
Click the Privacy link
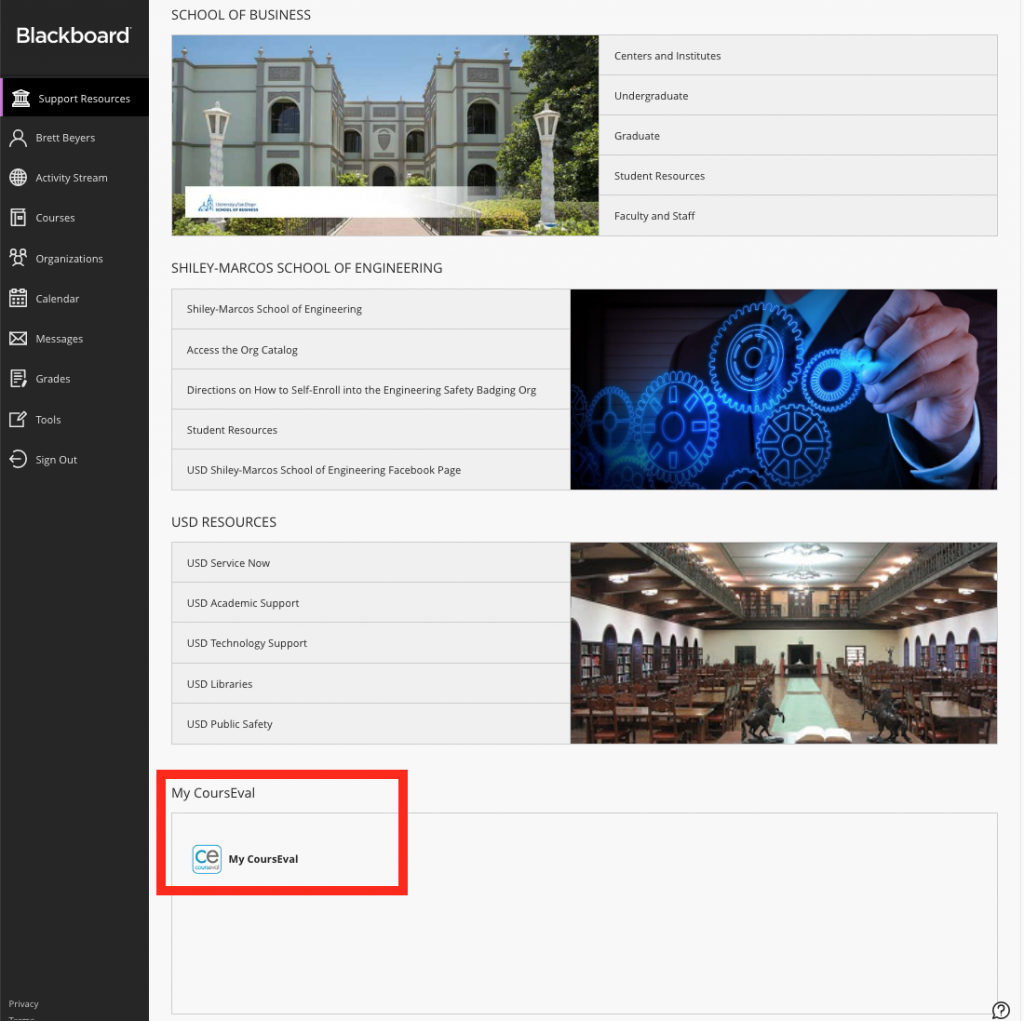pos(24,1003)
